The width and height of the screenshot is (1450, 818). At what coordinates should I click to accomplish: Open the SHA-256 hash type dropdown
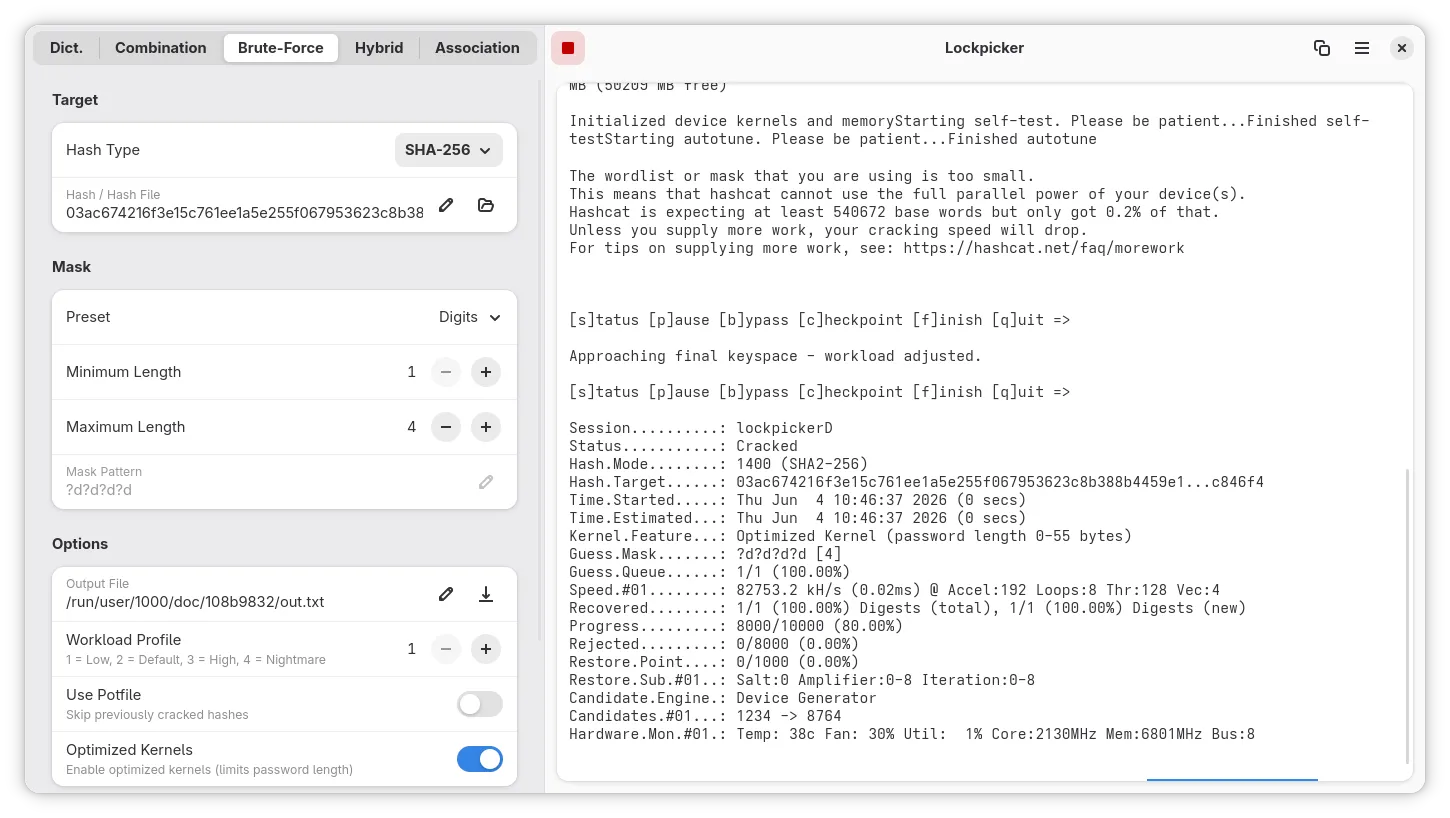449,150
